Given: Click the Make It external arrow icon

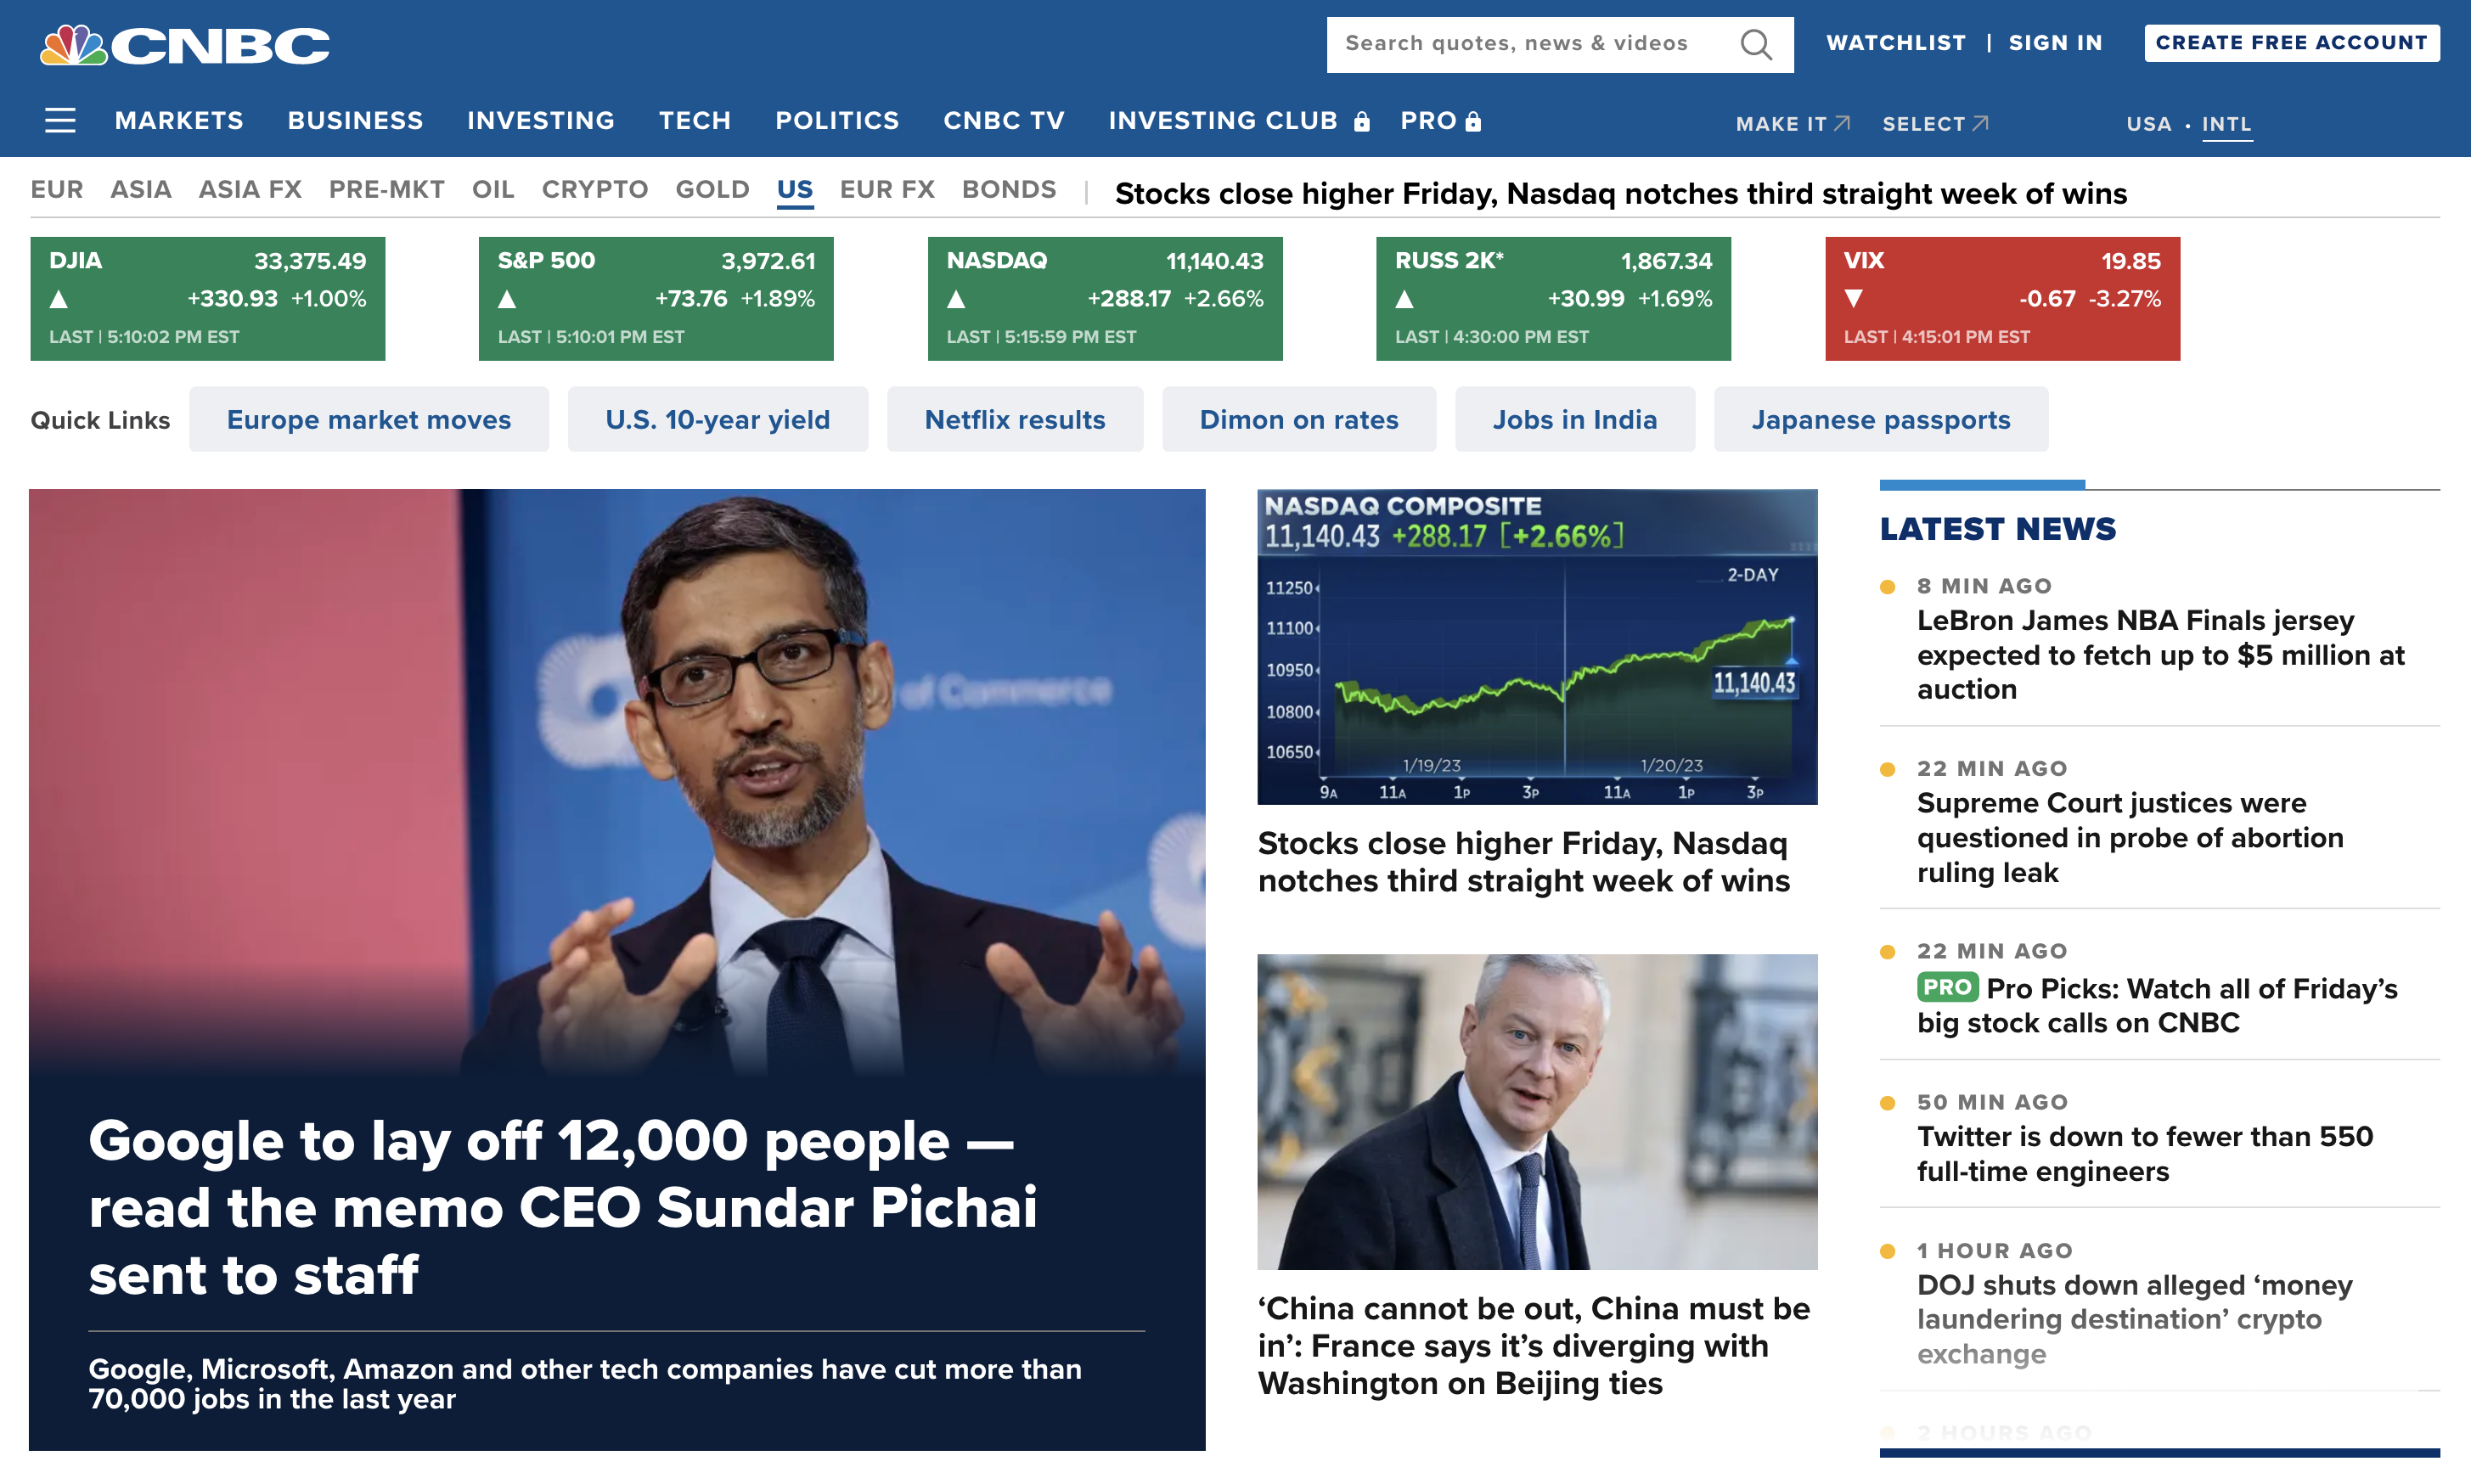Looking at the screenshot, I should [x=1842, y=123].
